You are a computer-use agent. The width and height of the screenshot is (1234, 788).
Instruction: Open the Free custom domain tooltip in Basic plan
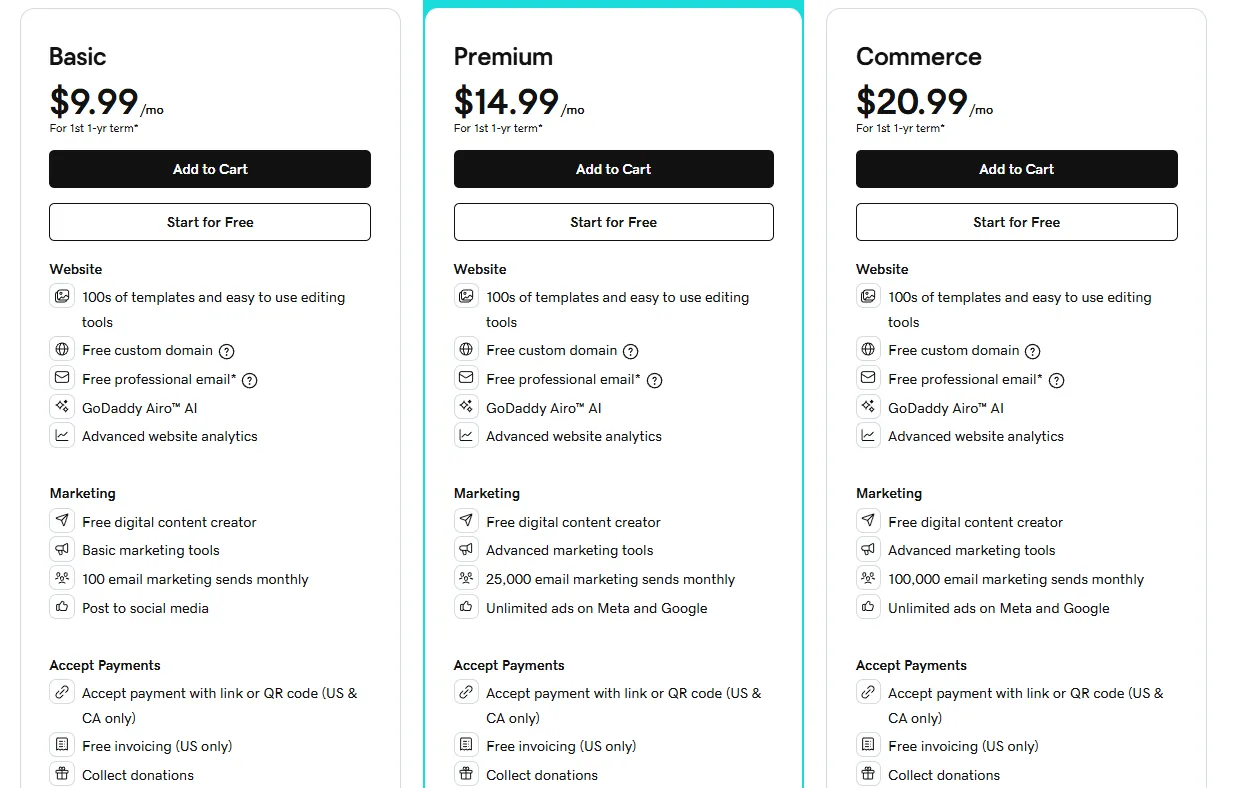228,351
